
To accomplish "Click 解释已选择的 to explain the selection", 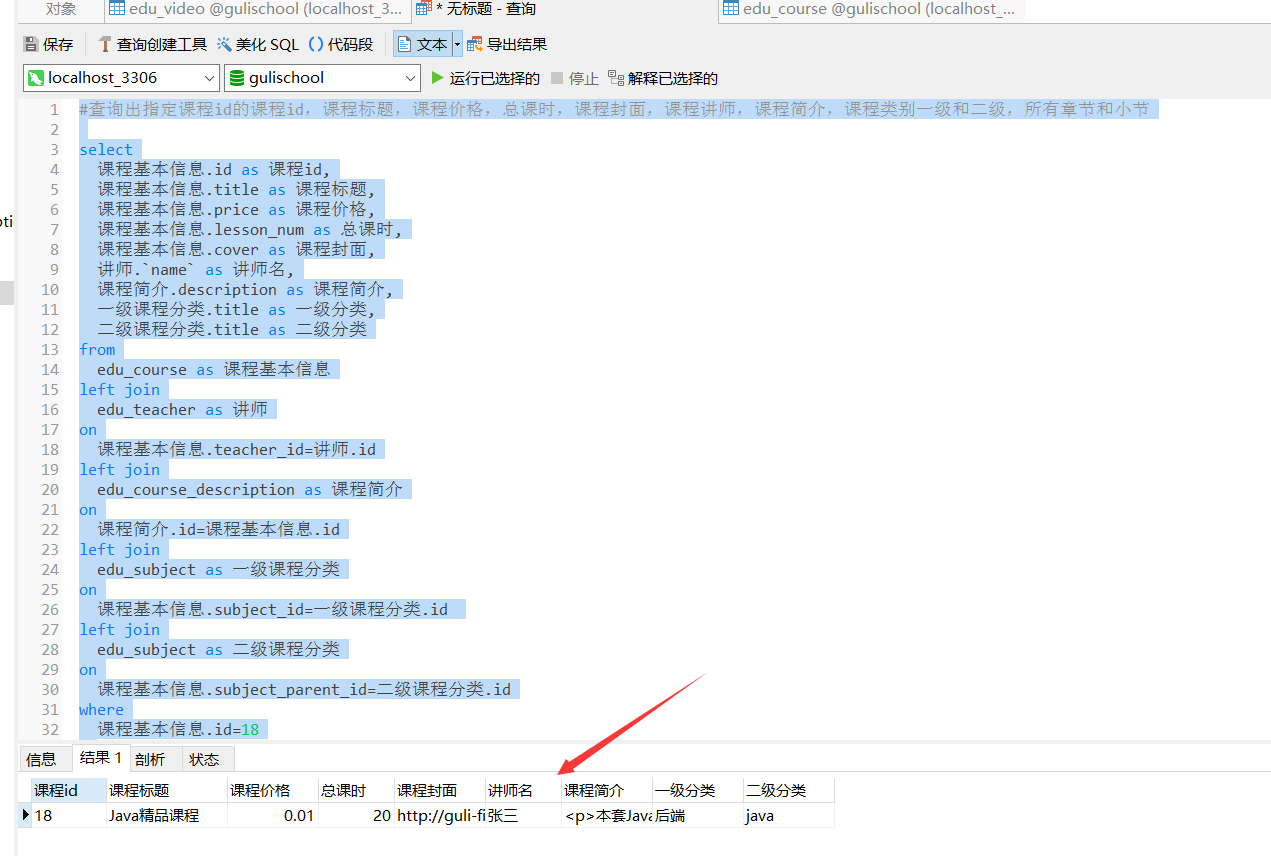I will click(x=663, y=78).
